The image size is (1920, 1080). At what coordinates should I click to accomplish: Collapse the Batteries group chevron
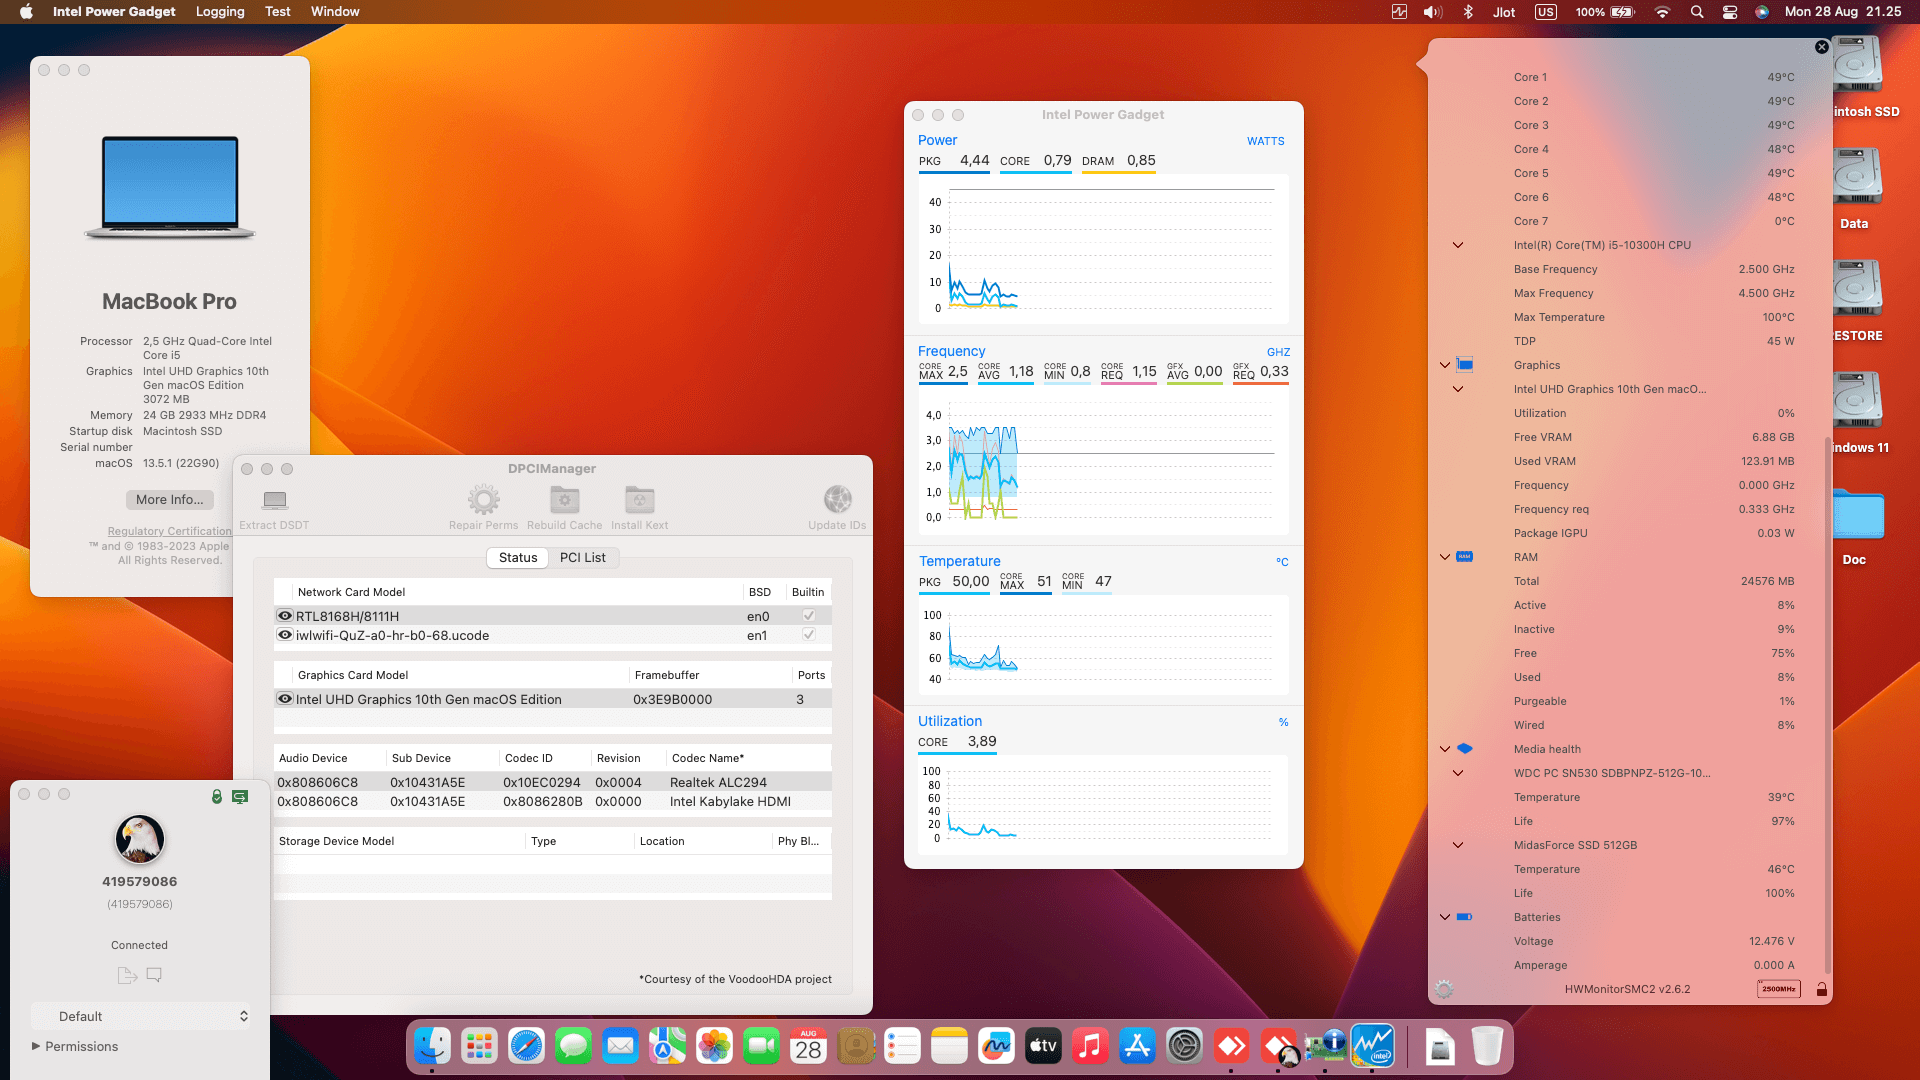click(1445, 917)
